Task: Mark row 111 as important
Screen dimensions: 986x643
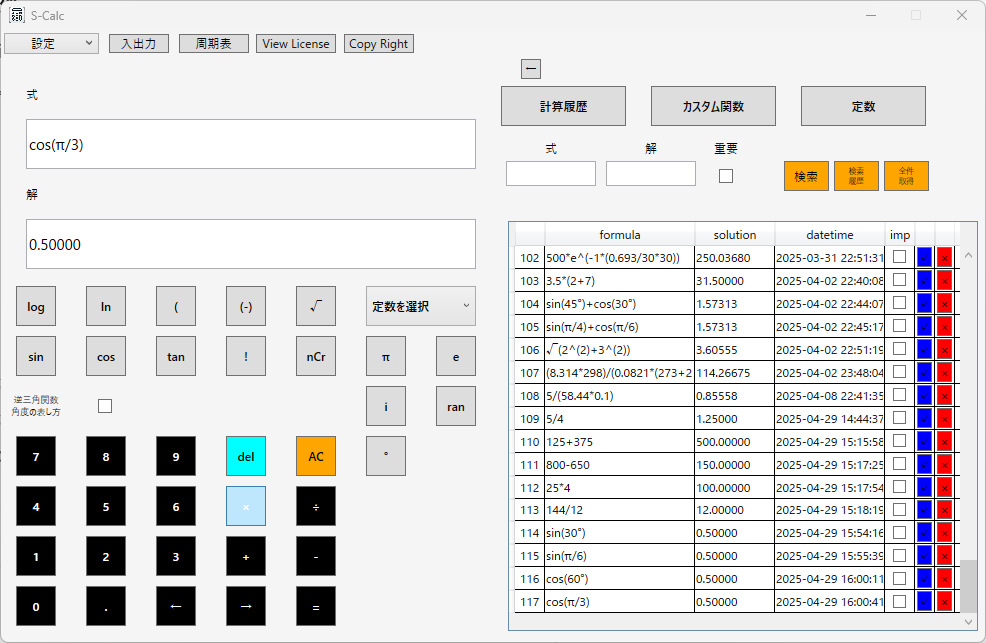Action: [x=900, y=464]
